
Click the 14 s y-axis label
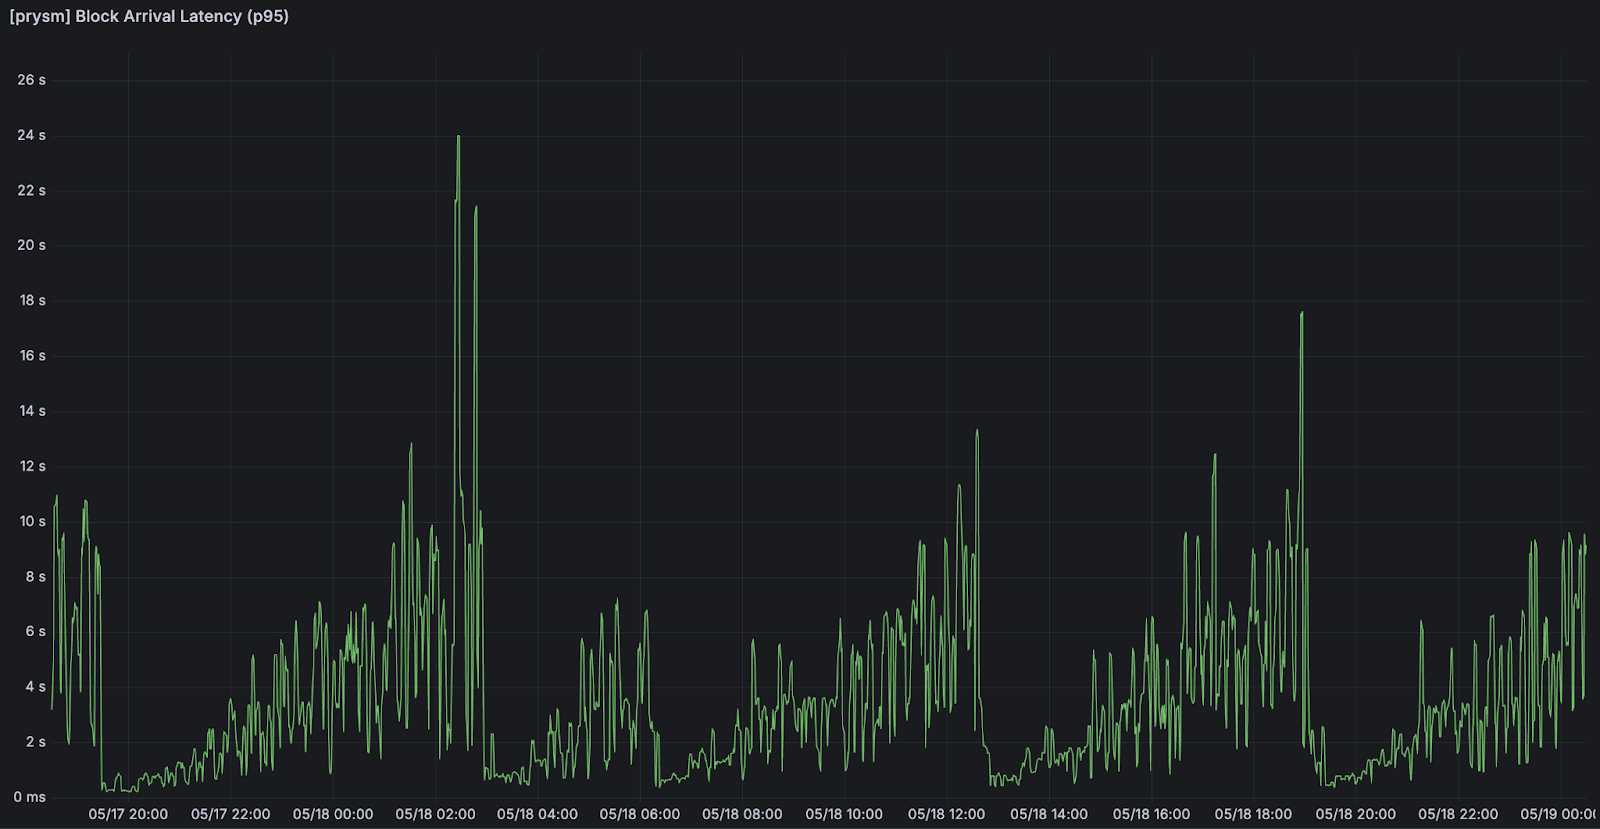tap(32, 411)
